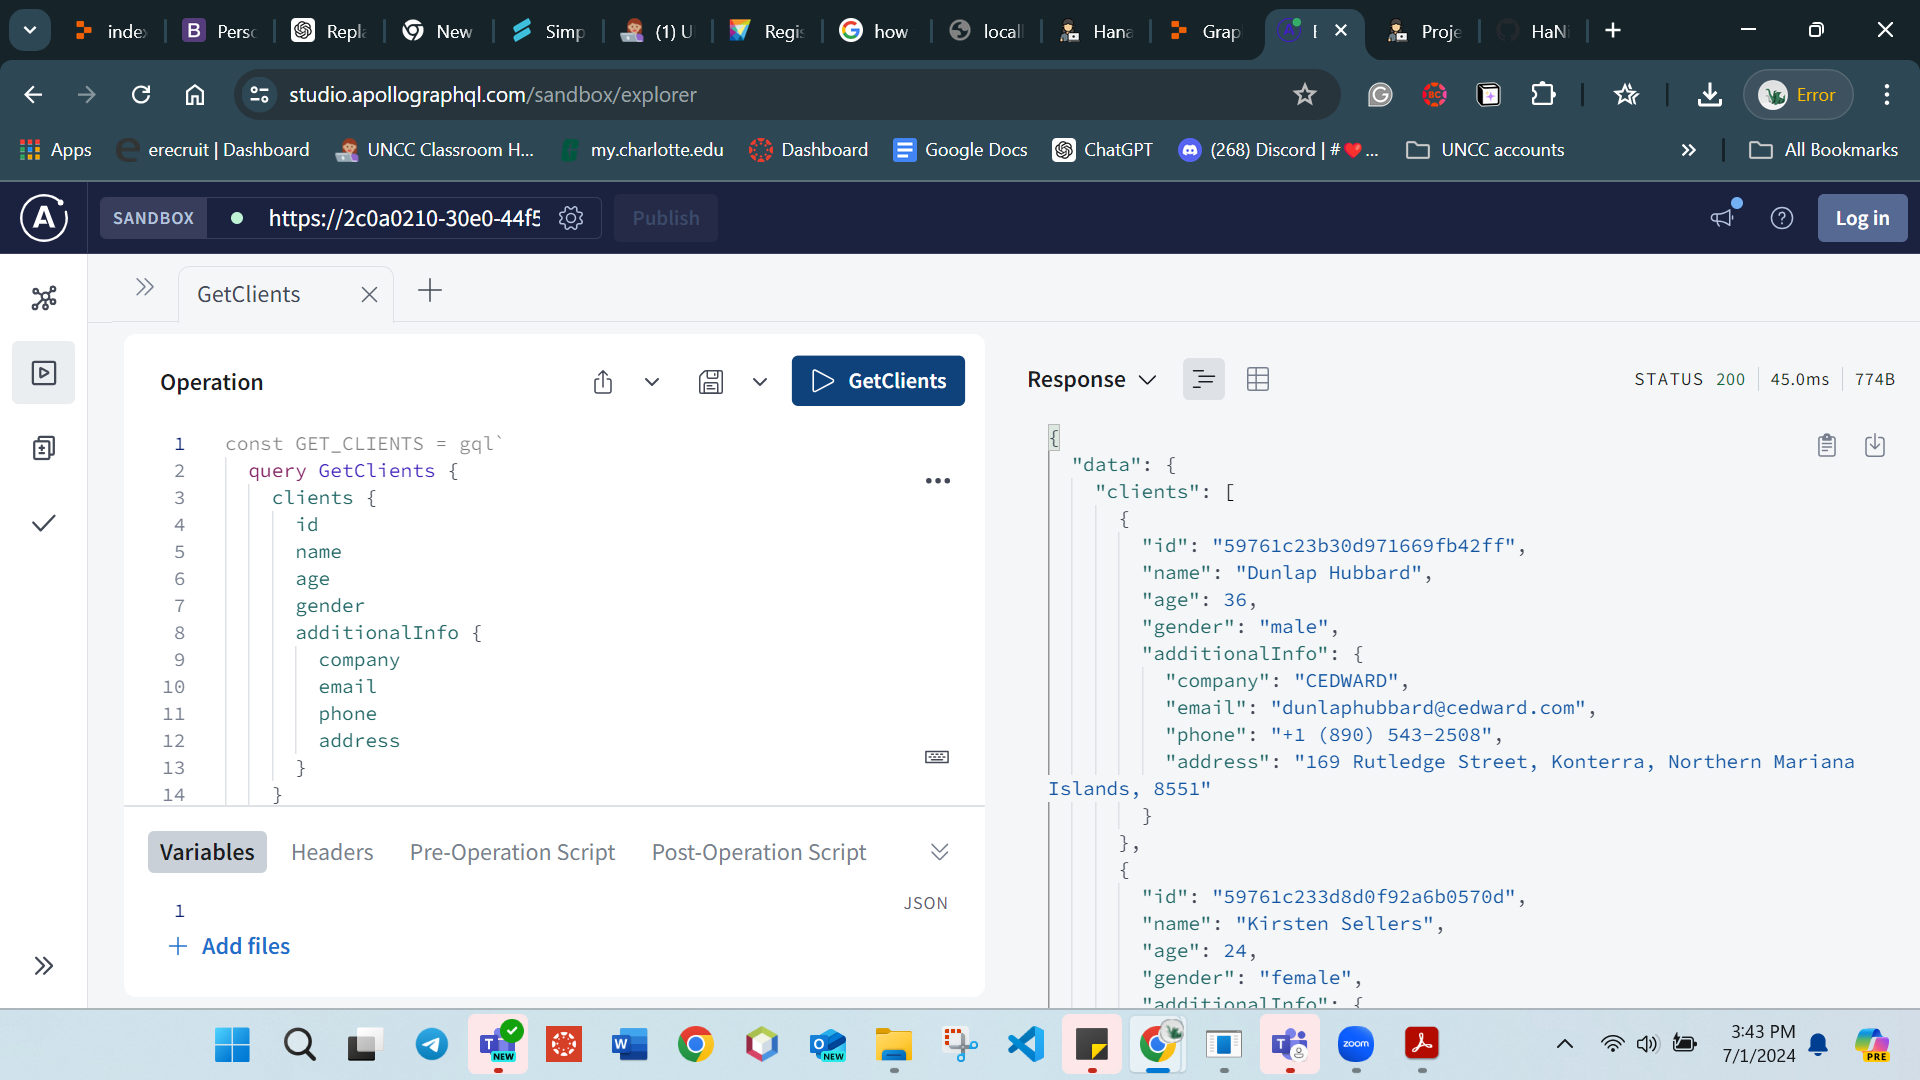Open the schema diff sidebar icon
Screen dimensions: 1920x1080
click(44, 448)
